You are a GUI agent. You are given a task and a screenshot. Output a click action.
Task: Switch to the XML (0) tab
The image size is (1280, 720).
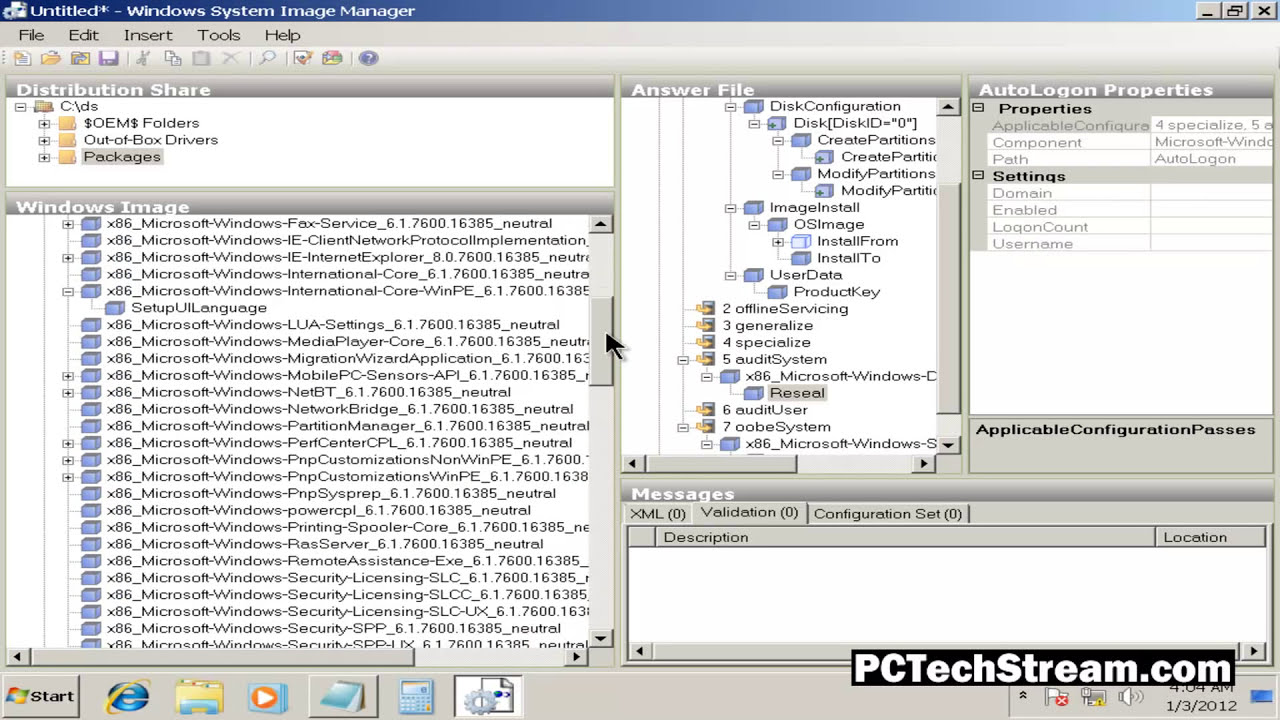pos(657,514)
